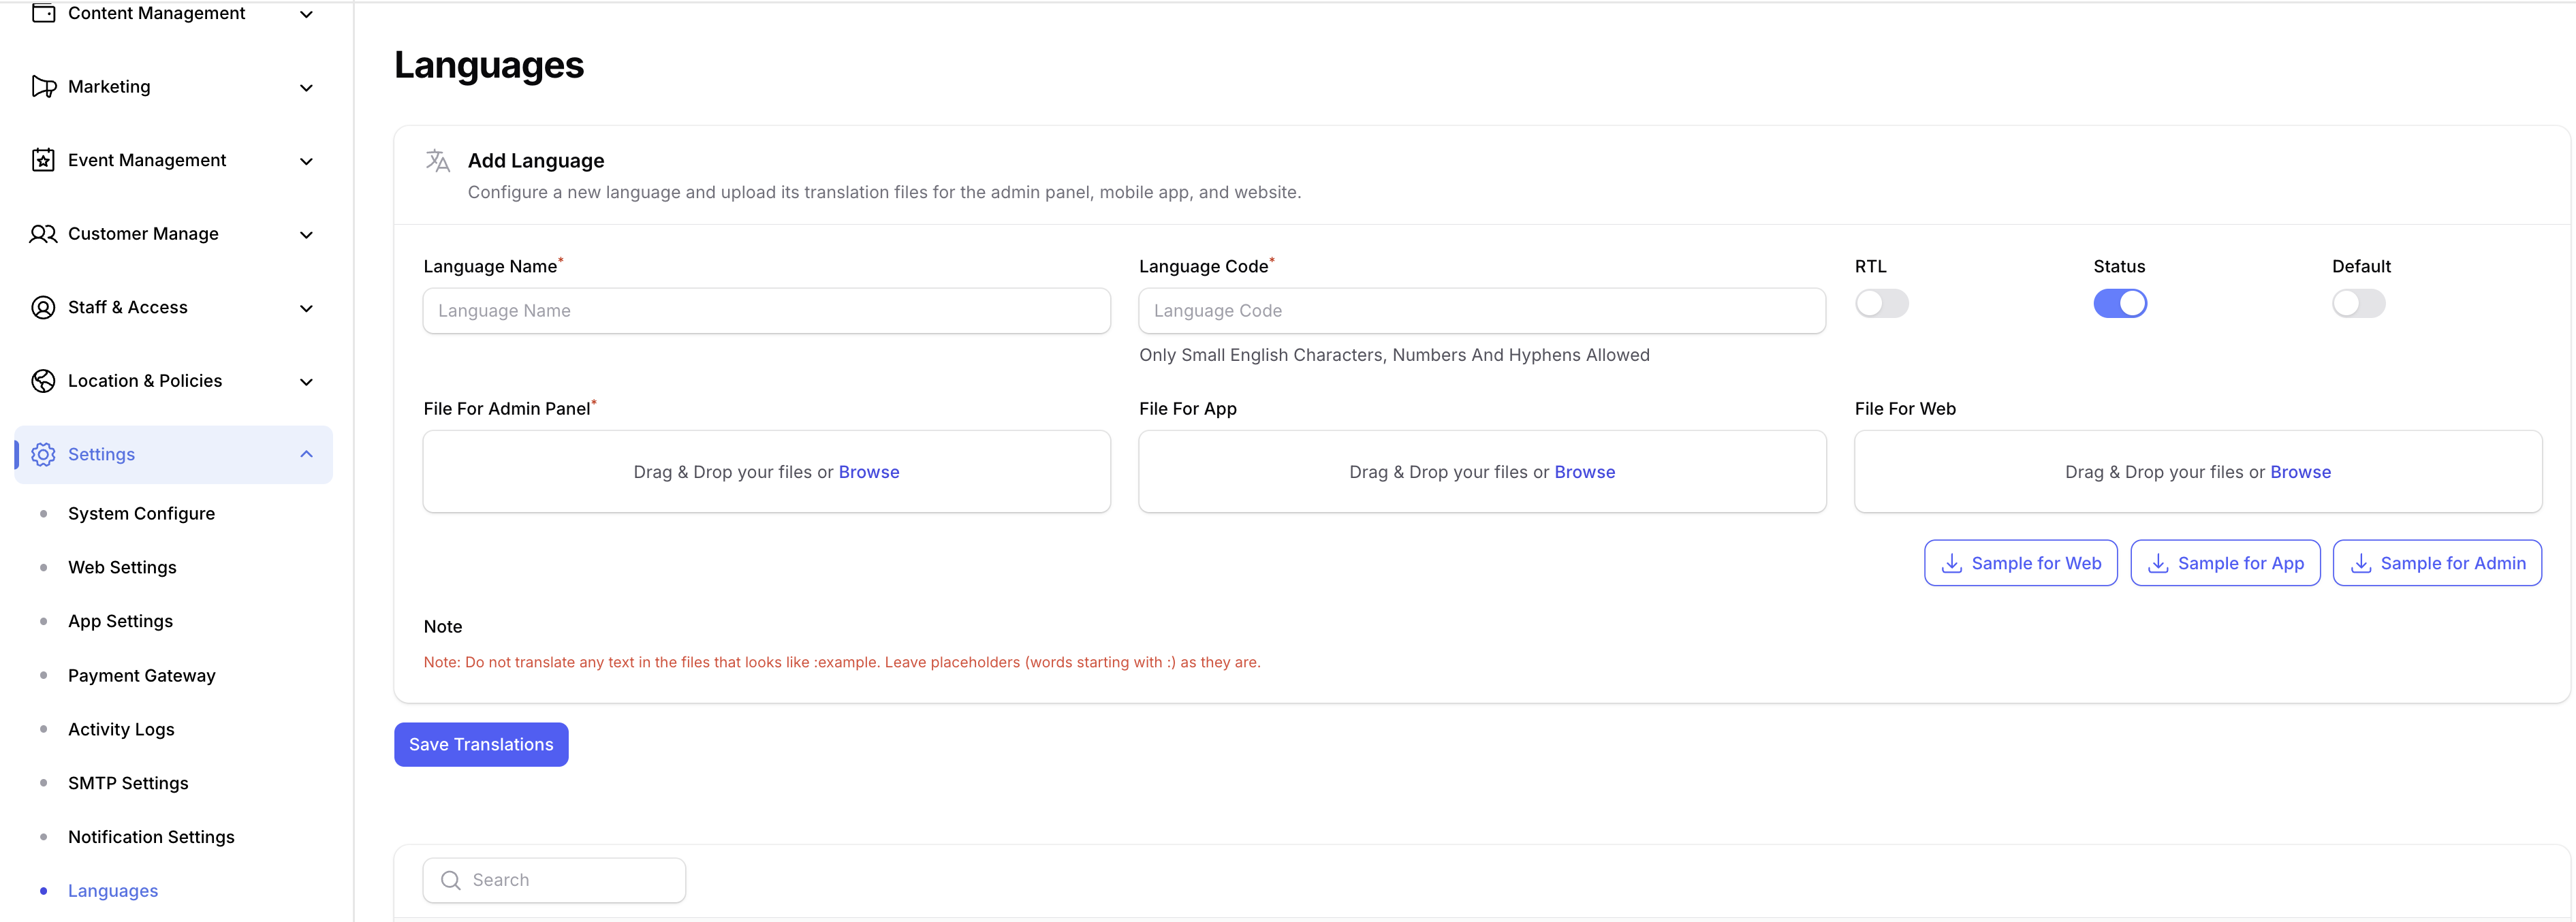Focus the Language Name input field

[x=766, y=311]
